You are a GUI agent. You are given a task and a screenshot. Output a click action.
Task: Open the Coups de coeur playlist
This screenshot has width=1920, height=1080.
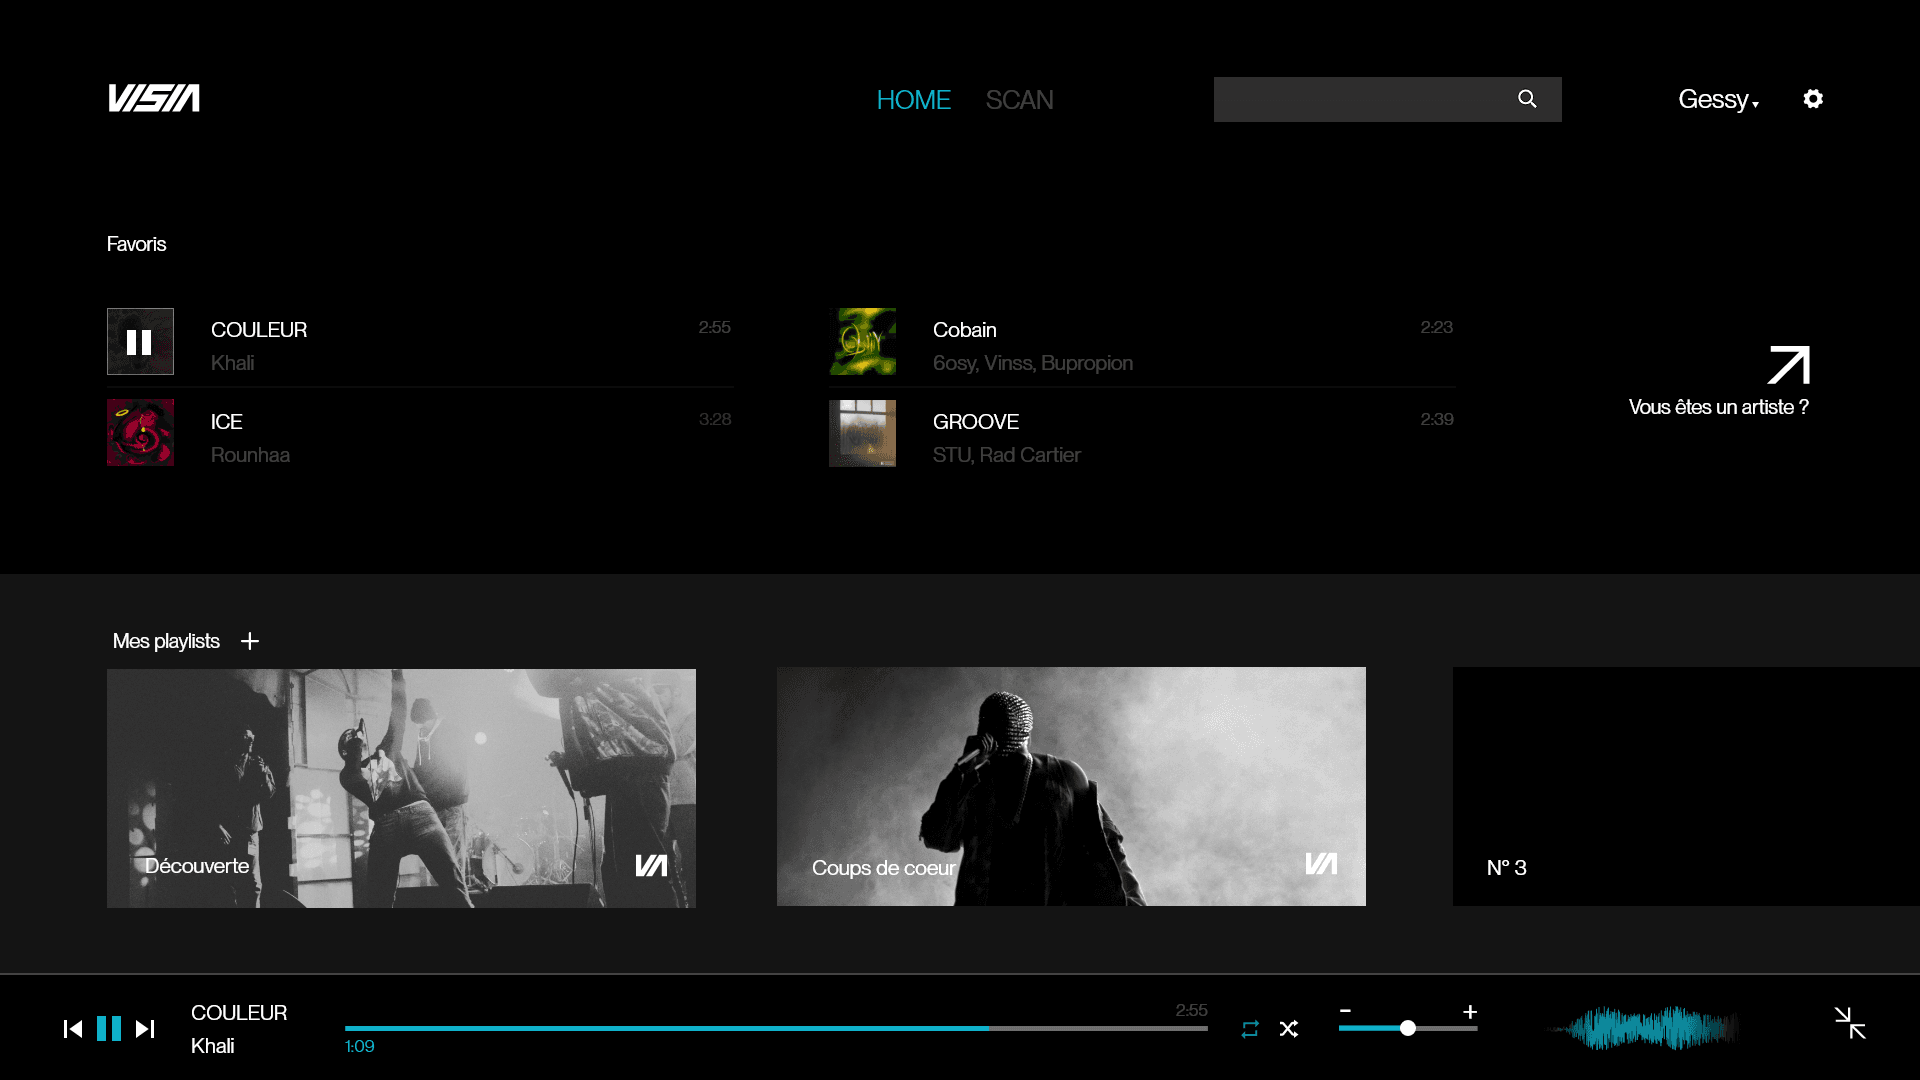pyautogui.click(x=1071, y=786)
